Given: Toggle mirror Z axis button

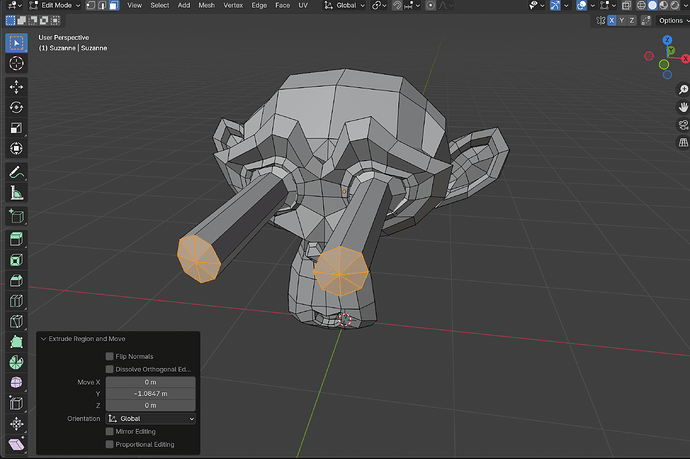Looking at the screenshot, I should [x=632, y=20].
